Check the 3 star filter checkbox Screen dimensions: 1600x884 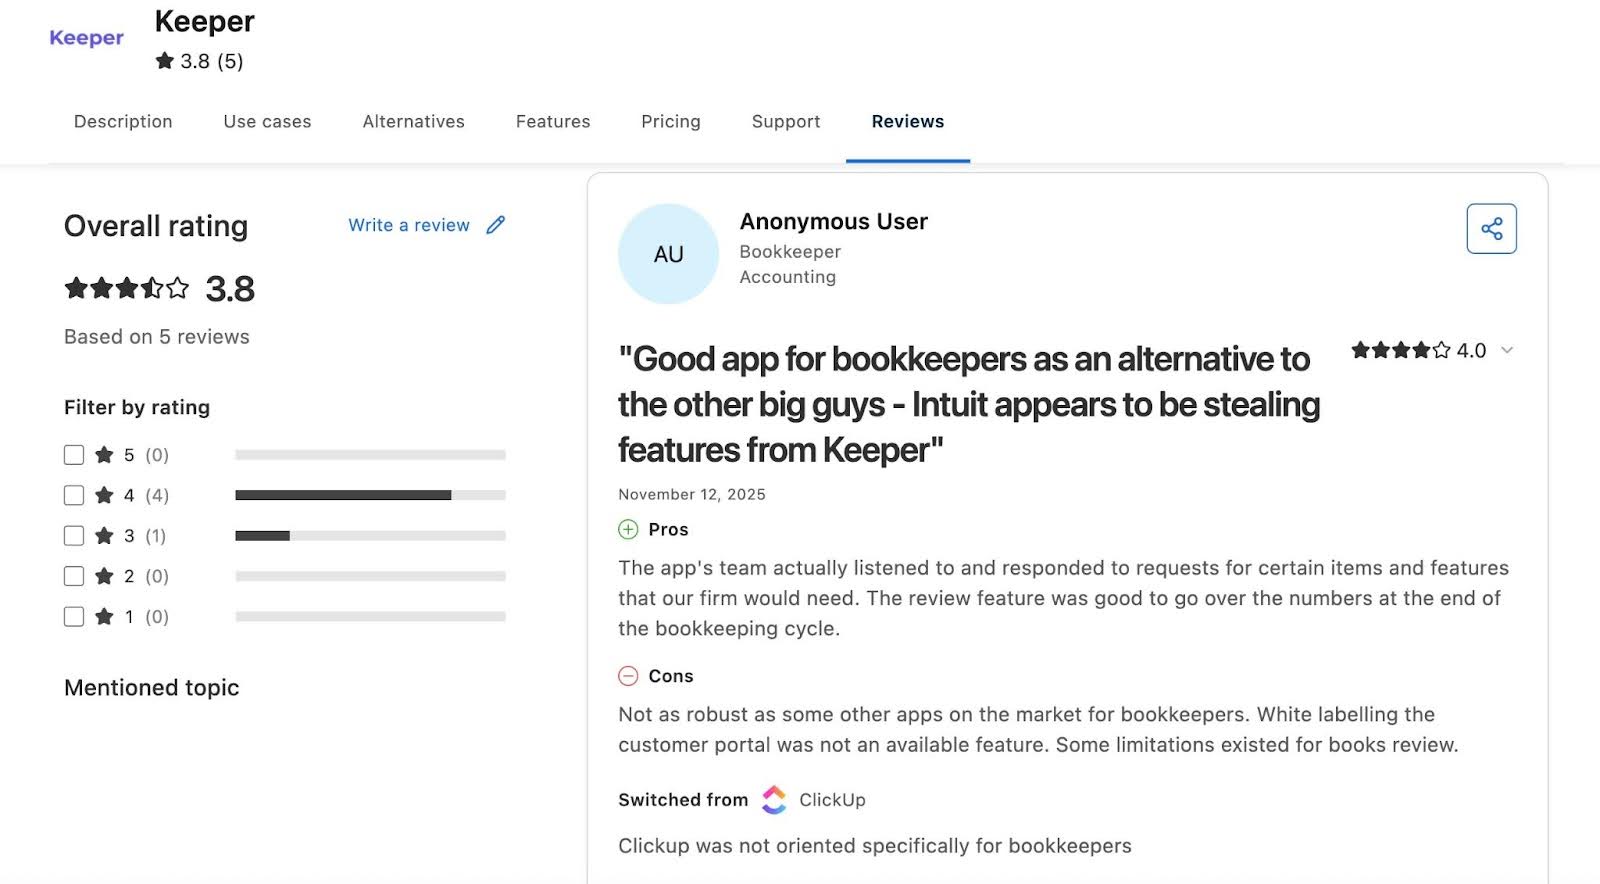point(74,536)
